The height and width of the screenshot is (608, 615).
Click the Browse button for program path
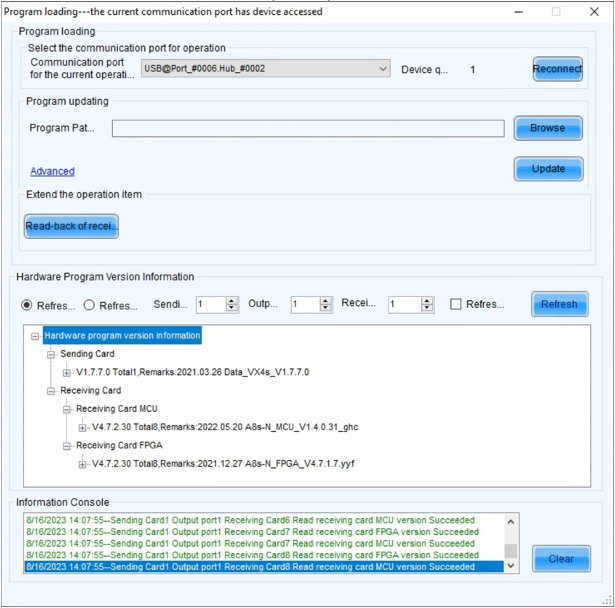(x=548, y=128)
